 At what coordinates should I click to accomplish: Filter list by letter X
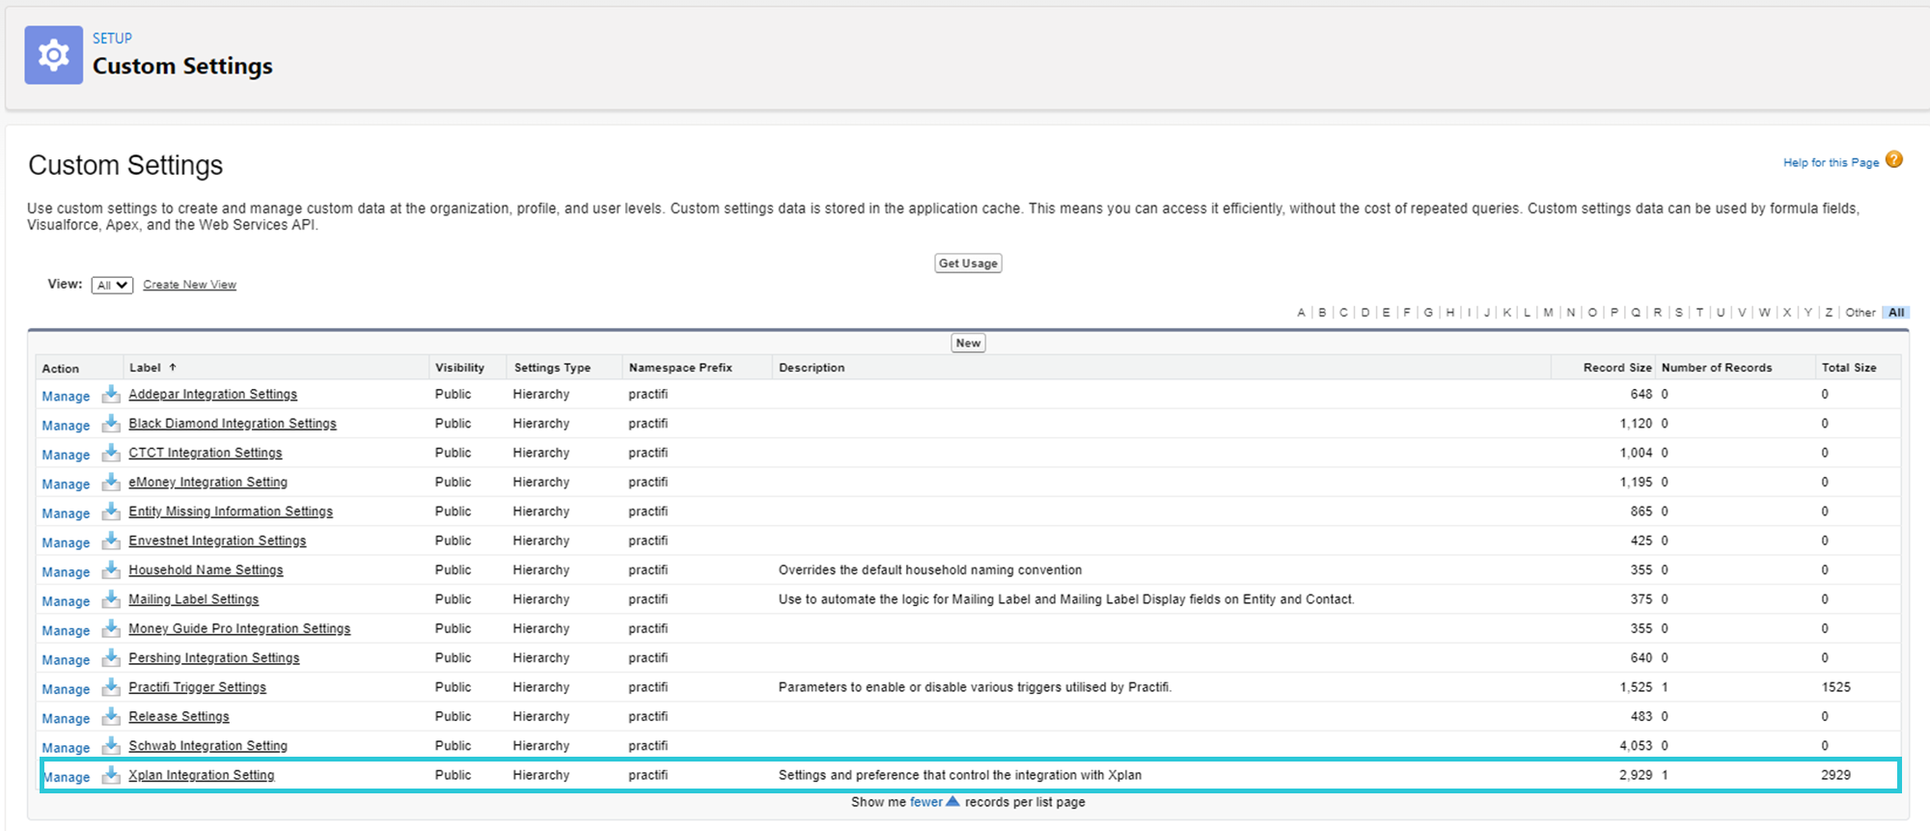tap(1787, 313)
